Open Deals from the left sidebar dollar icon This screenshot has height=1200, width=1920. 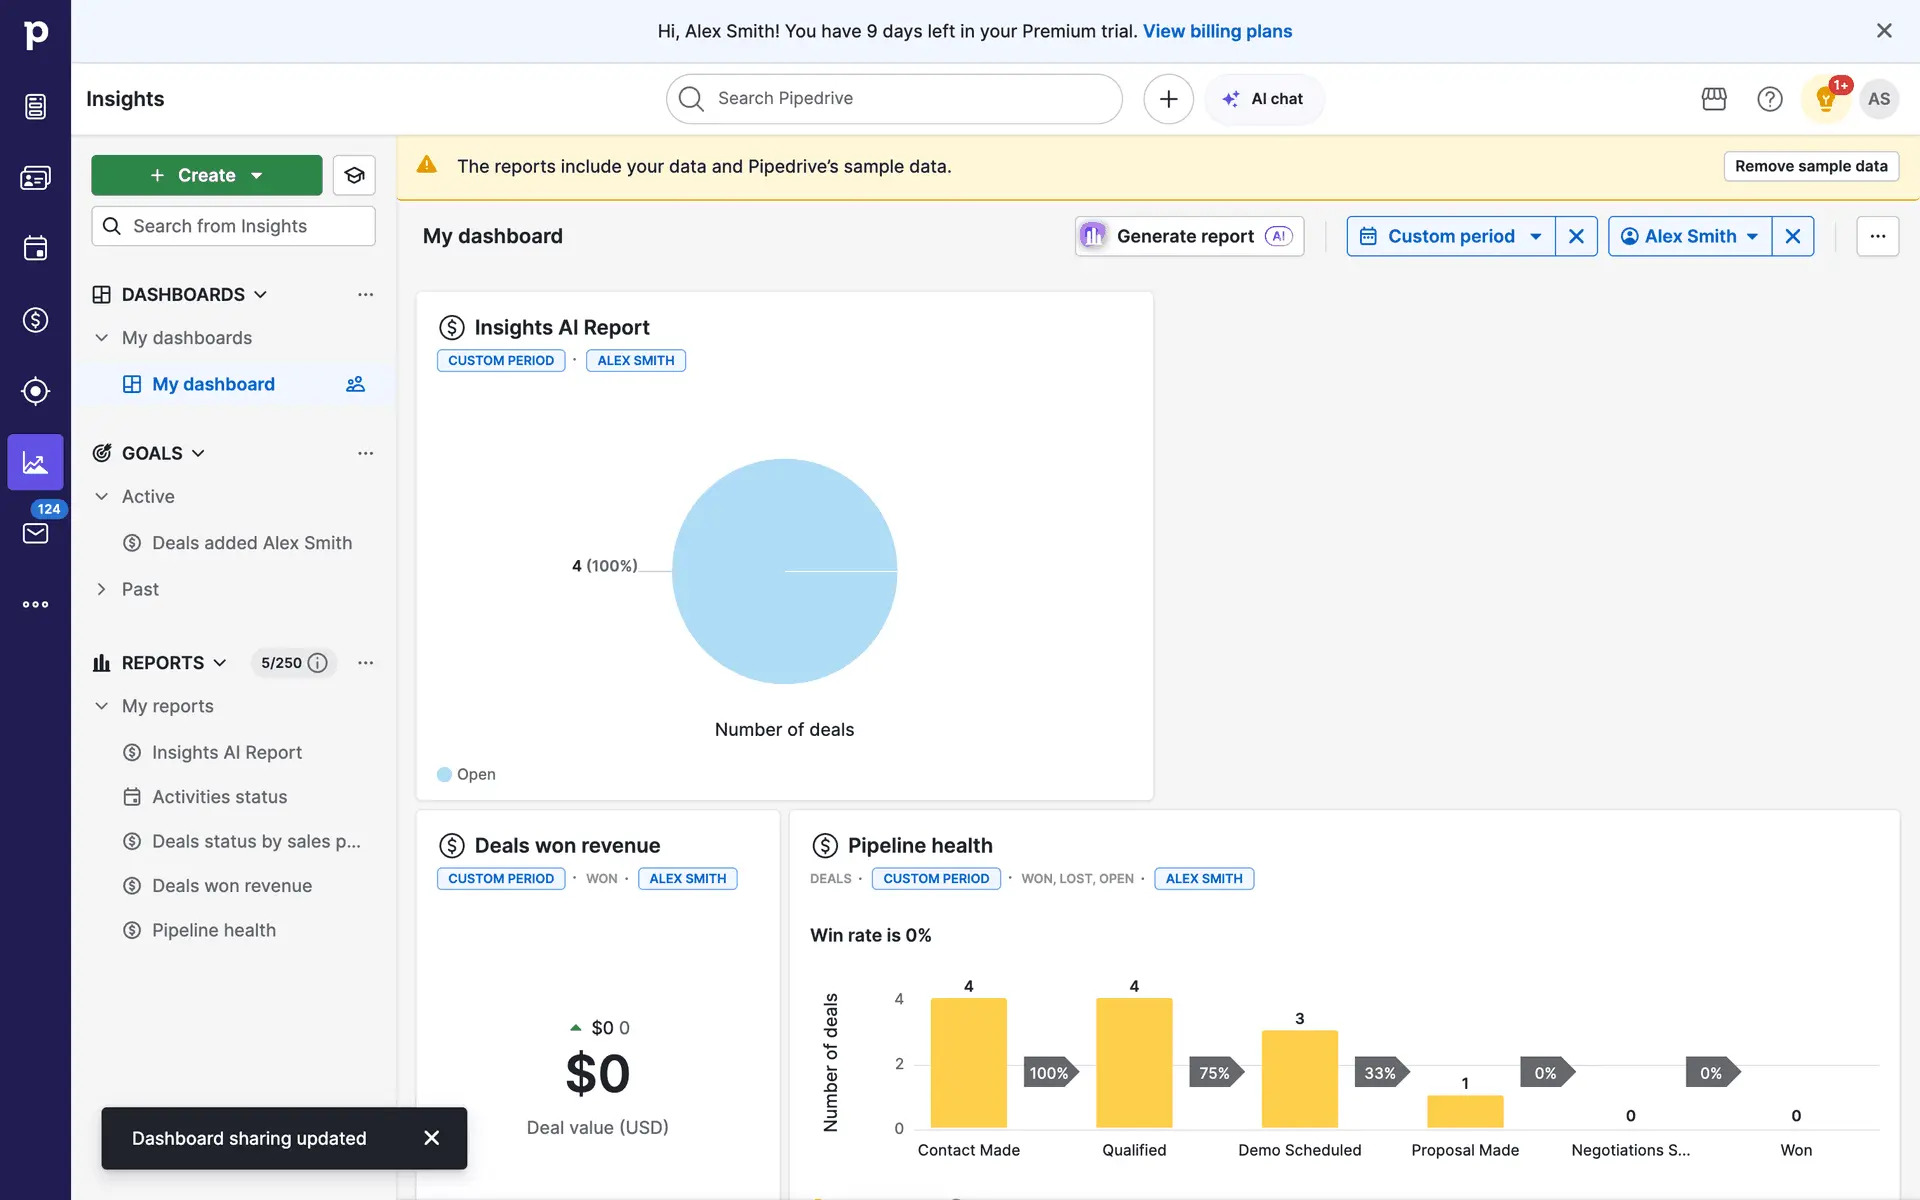(x=35, y=320)
